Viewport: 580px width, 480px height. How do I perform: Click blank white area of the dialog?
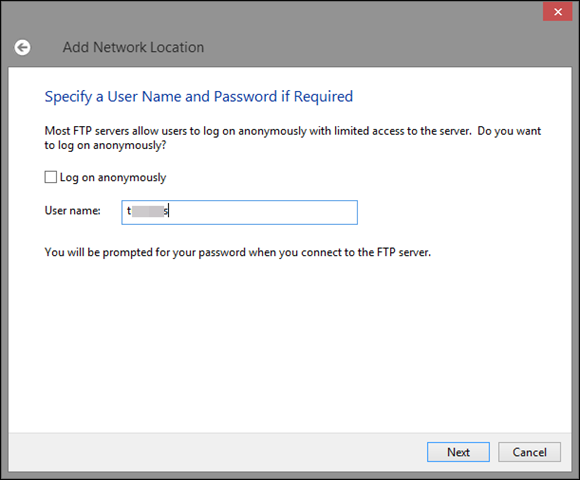click(x=289, y=344)
